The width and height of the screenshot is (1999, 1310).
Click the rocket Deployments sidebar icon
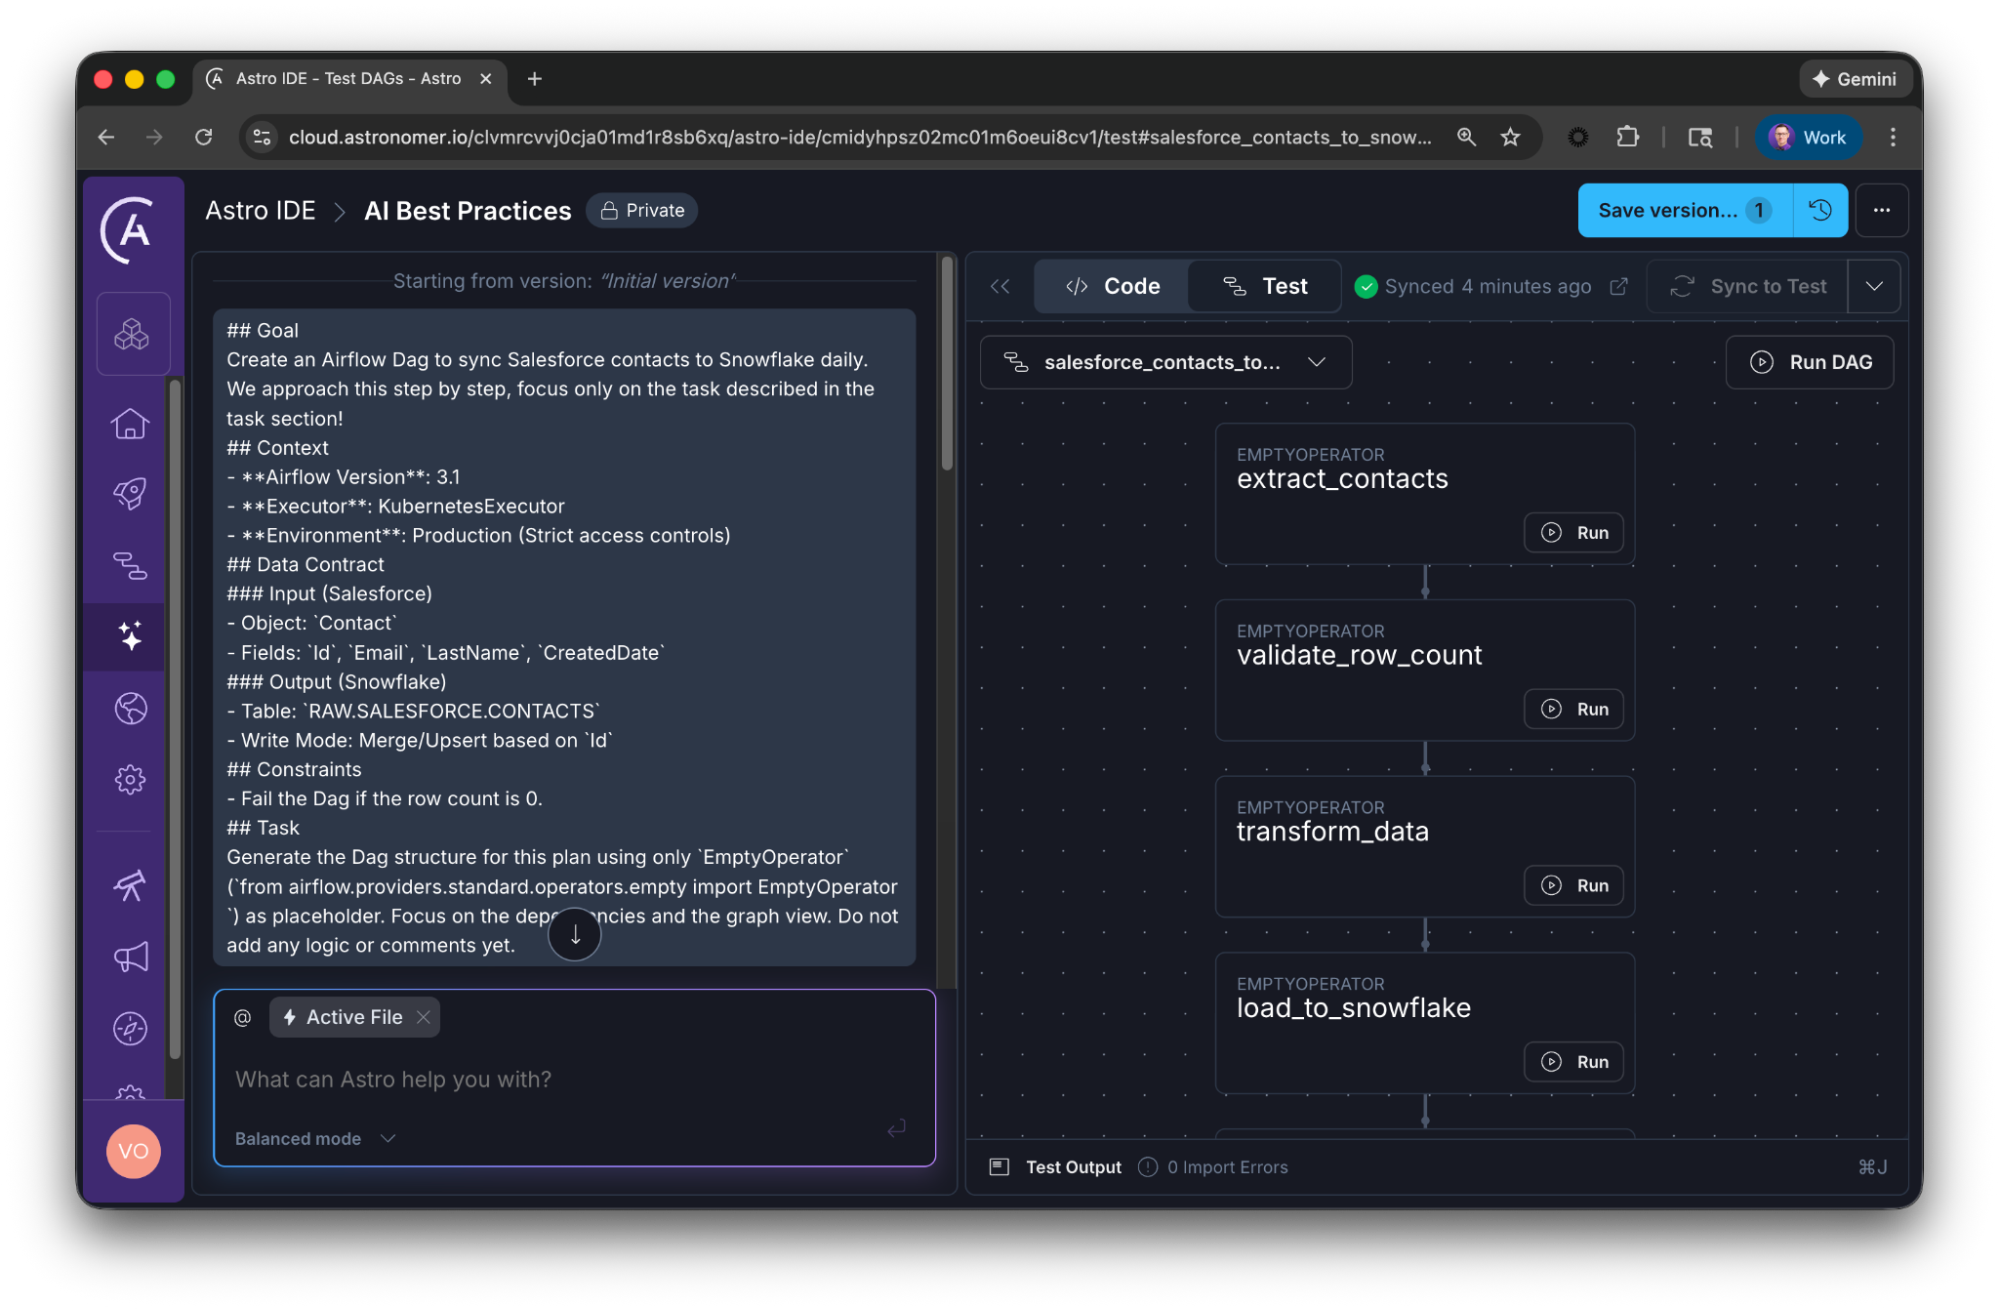[x=130, y=493]
